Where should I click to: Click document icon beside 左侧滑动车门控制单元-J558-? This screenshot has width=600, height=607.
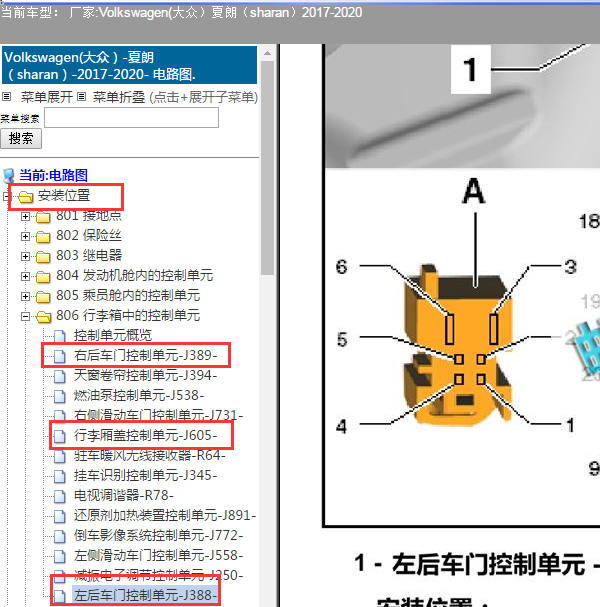pos(59,557)
